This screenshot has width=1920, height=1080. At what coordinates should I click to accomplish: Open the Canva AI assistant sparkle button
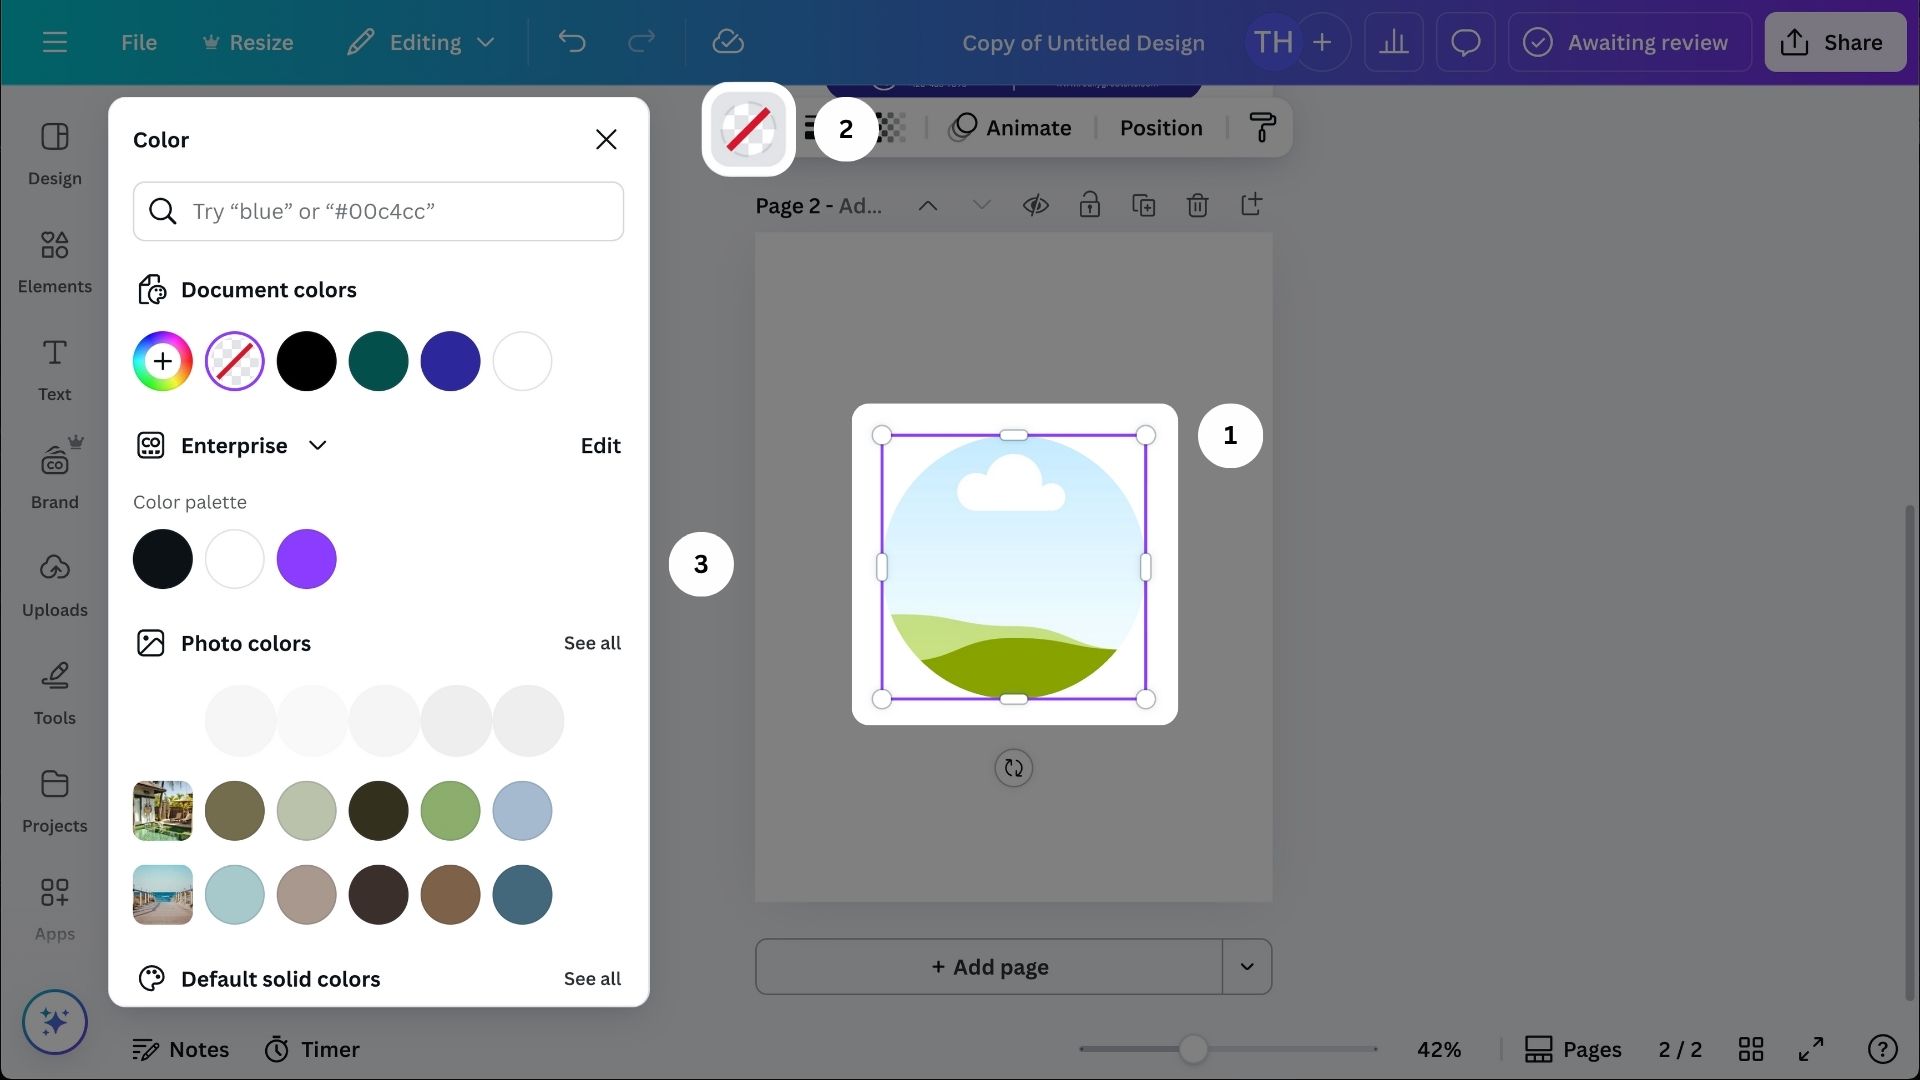click(54, 1021)
